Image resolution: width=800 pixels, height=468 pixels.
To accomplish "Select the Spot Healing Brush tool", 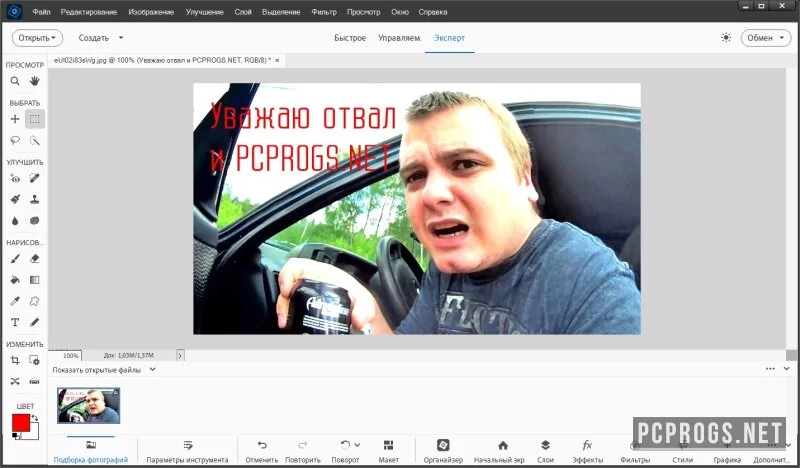I will (x=34, y=179).
